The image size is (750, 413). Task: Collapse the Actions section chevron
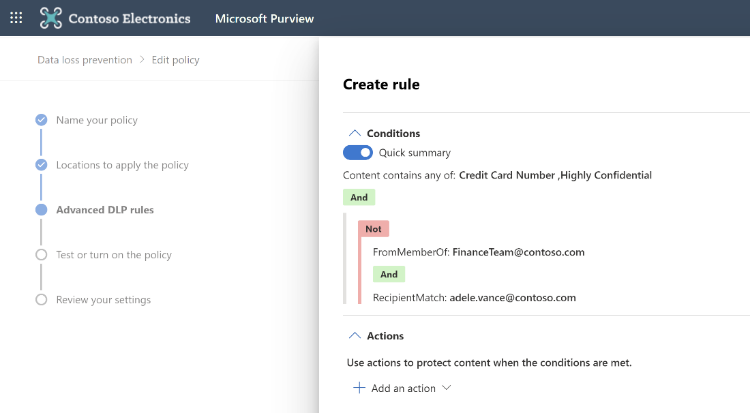tap(353, 336)
